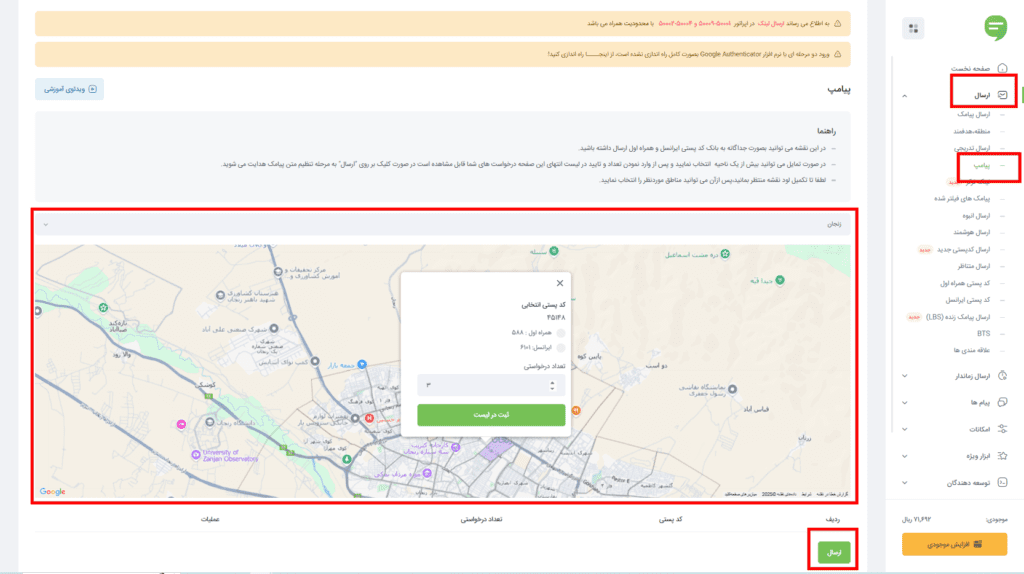Open ارسال پیامک submenu item
Image resolution: width=1024 pixels, height=574 pixels.
tap(974, 114)
